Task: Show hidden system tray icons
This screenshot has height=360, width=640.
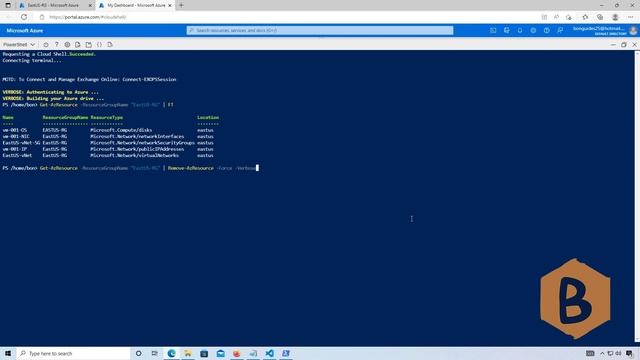Action: coord(602,353)
